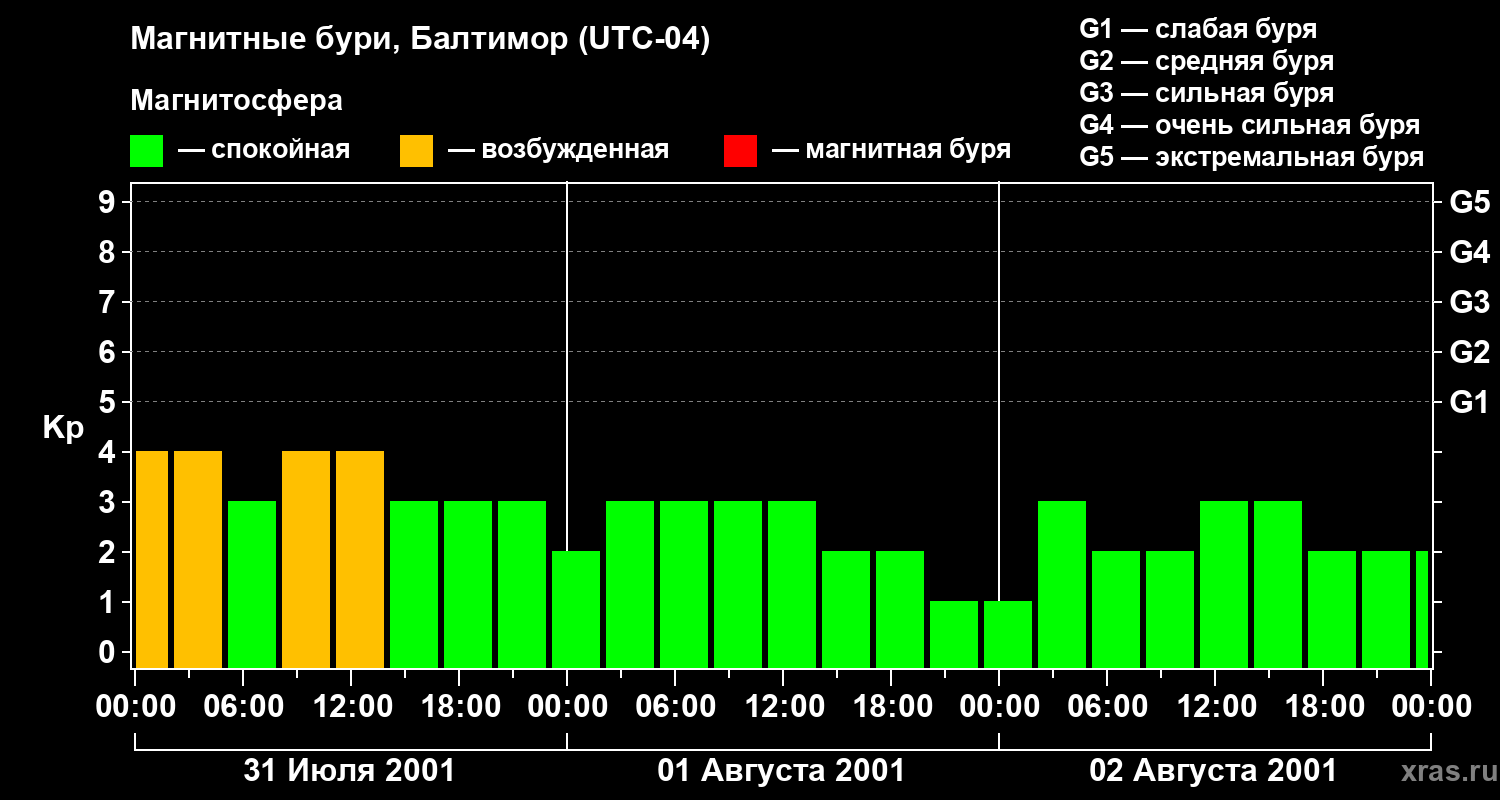Click the G2 storm level label on right axis
The height and width of the screenshot is (800, 1500).
coord(1469,353)
